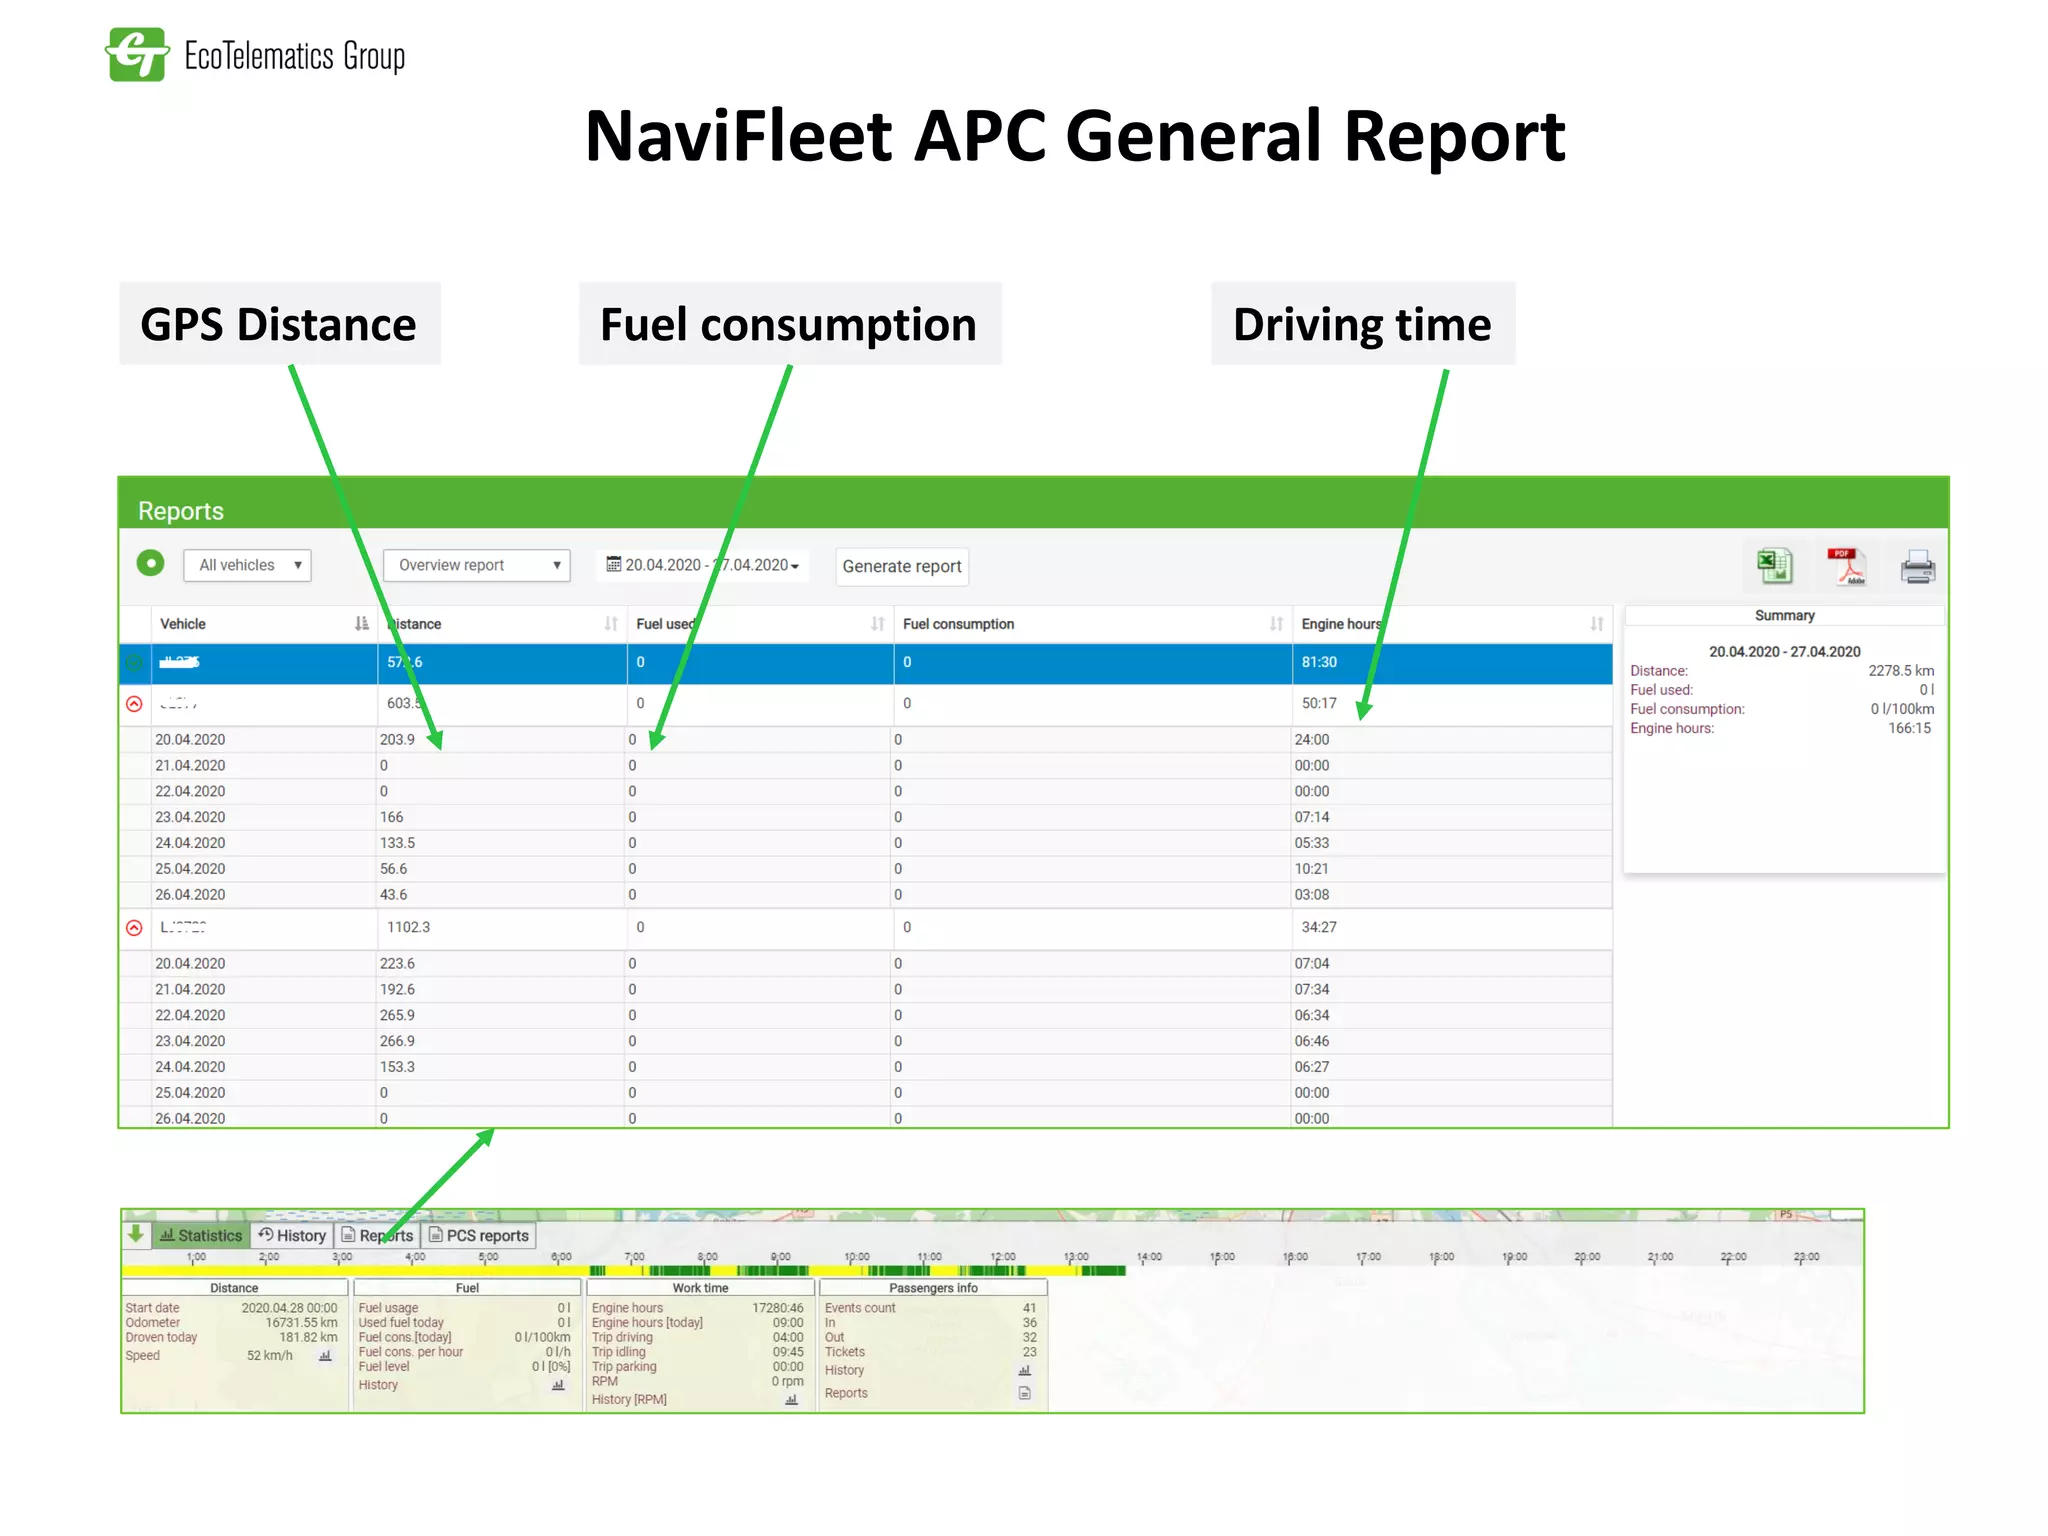The width and height of the screenshot is (2048, 1536).
Task: Export report to Excel
Action: tap(1774, 566)
